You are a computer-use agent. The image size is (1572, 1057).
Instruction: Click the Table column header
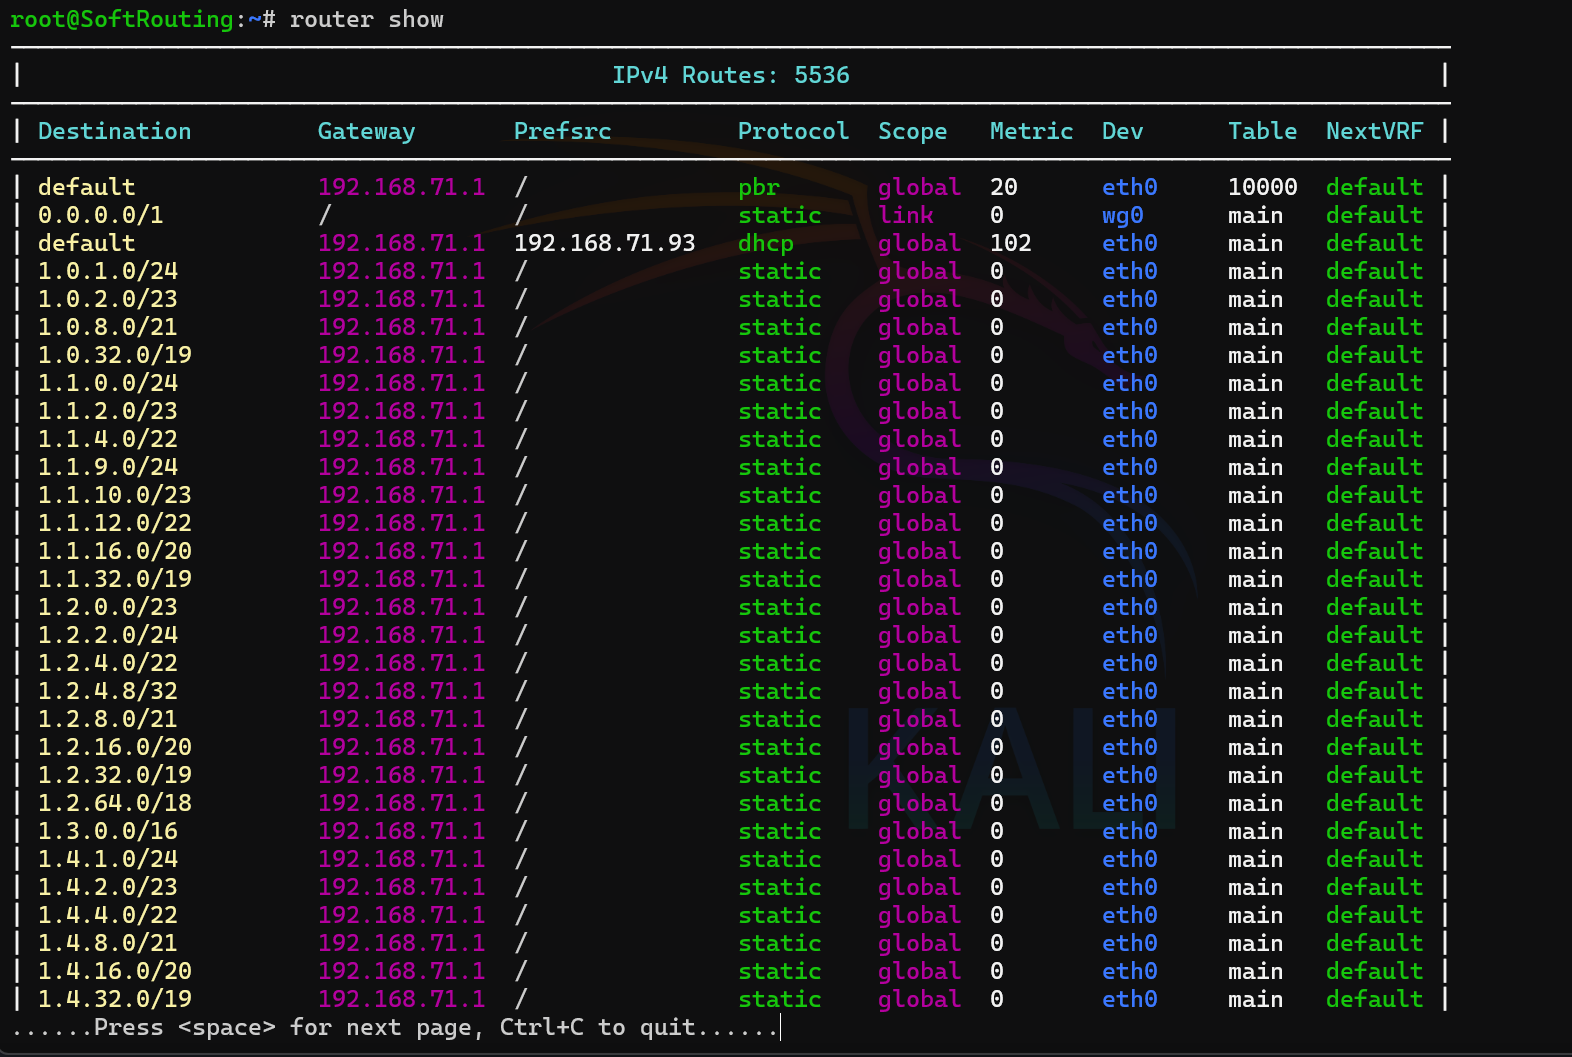point(1262,131)
